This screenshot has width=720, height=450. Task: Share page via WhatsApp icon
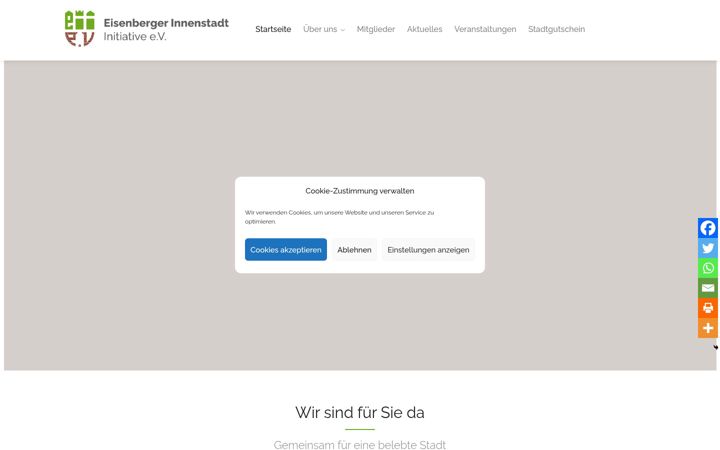(708, 268)
